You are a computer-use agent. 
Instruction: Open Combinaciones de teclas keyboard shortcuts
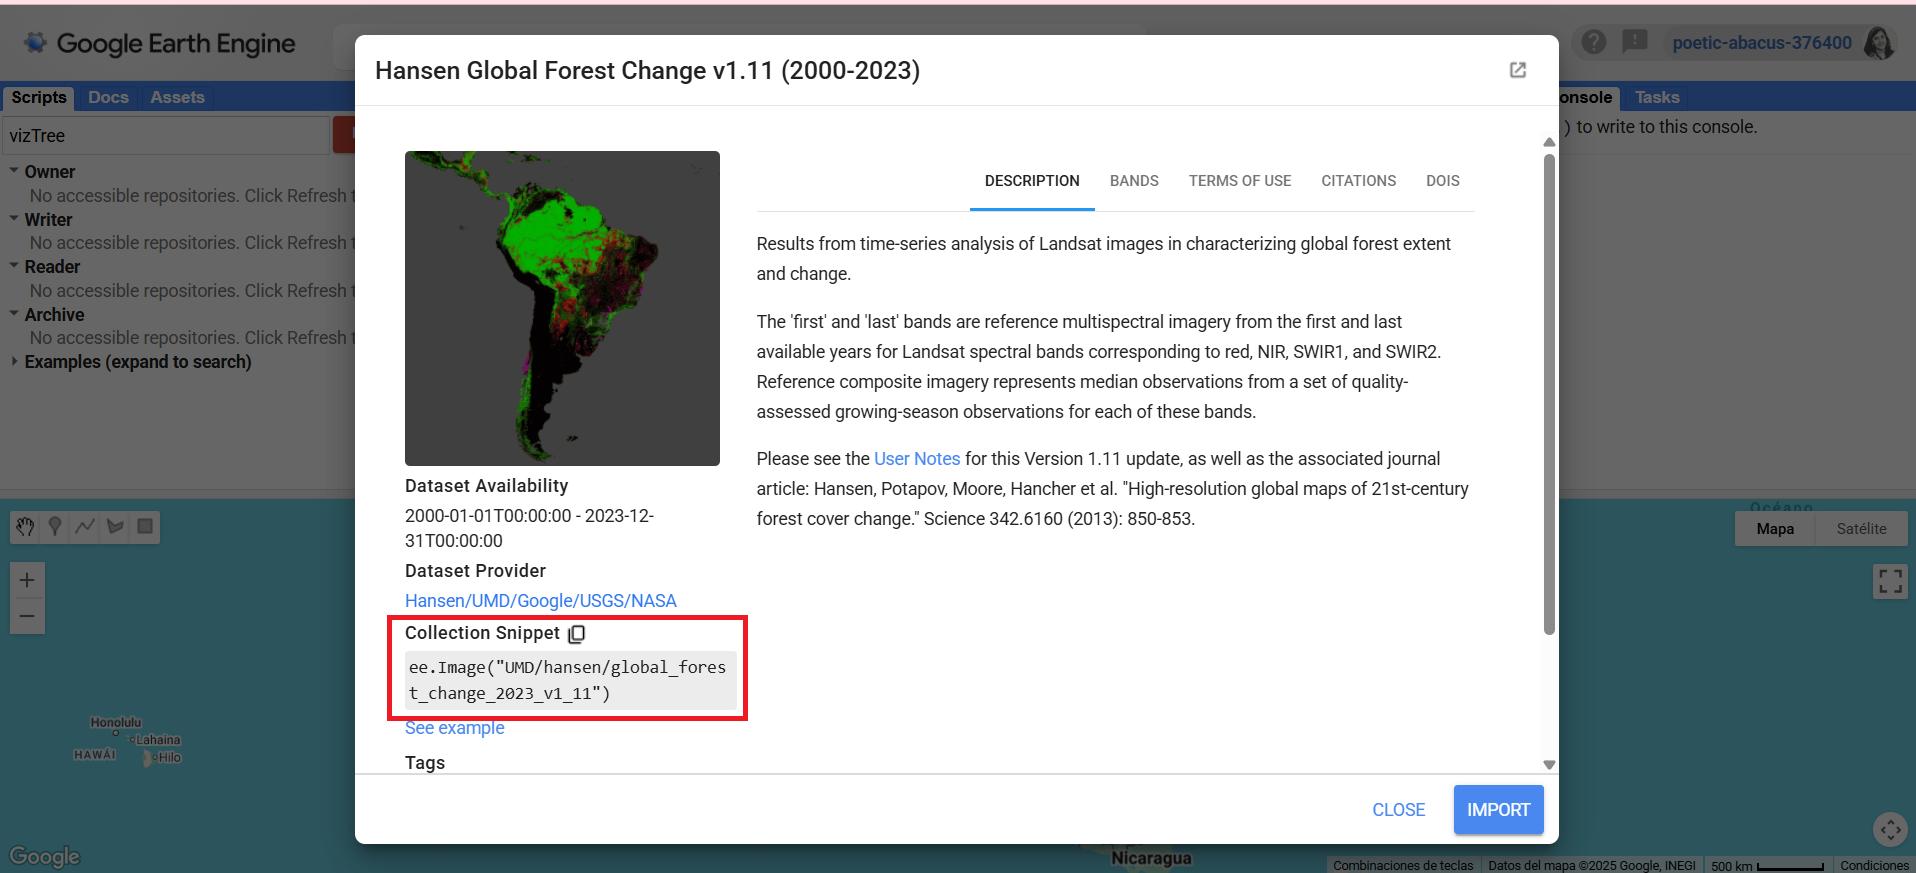coord(1403,865)
